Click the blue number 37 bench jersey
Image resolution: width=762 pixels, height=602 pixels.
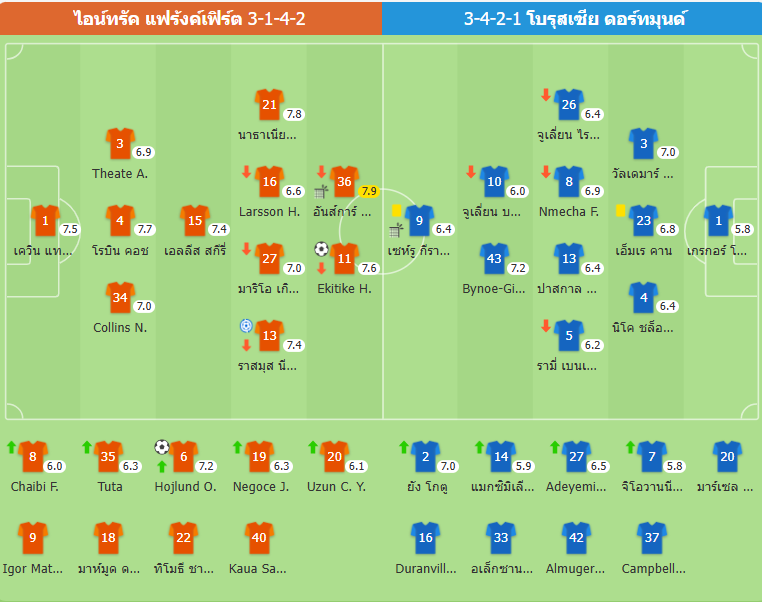click(651, 537)
